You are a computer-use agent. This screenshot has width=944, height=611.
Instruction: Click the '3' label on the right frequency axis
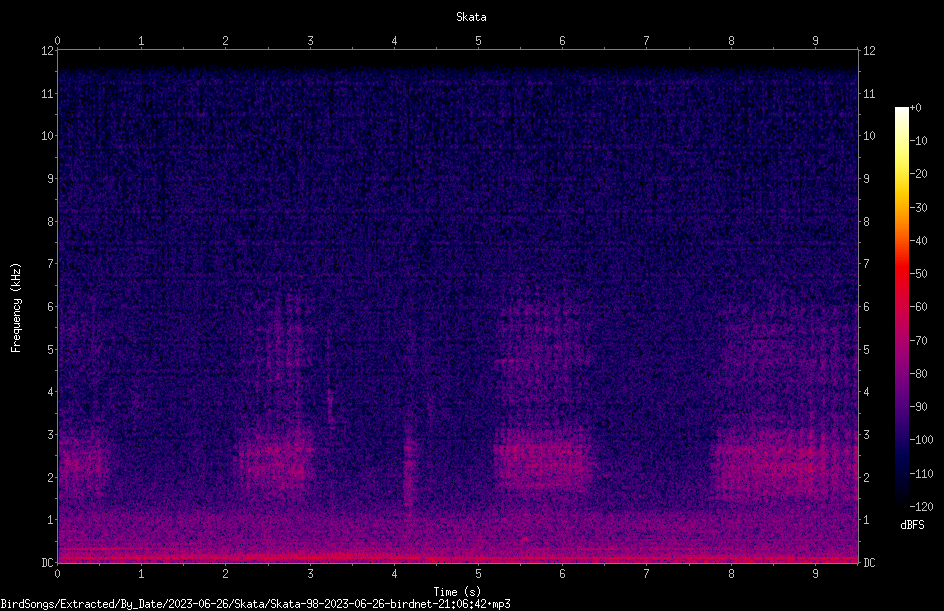866,434
